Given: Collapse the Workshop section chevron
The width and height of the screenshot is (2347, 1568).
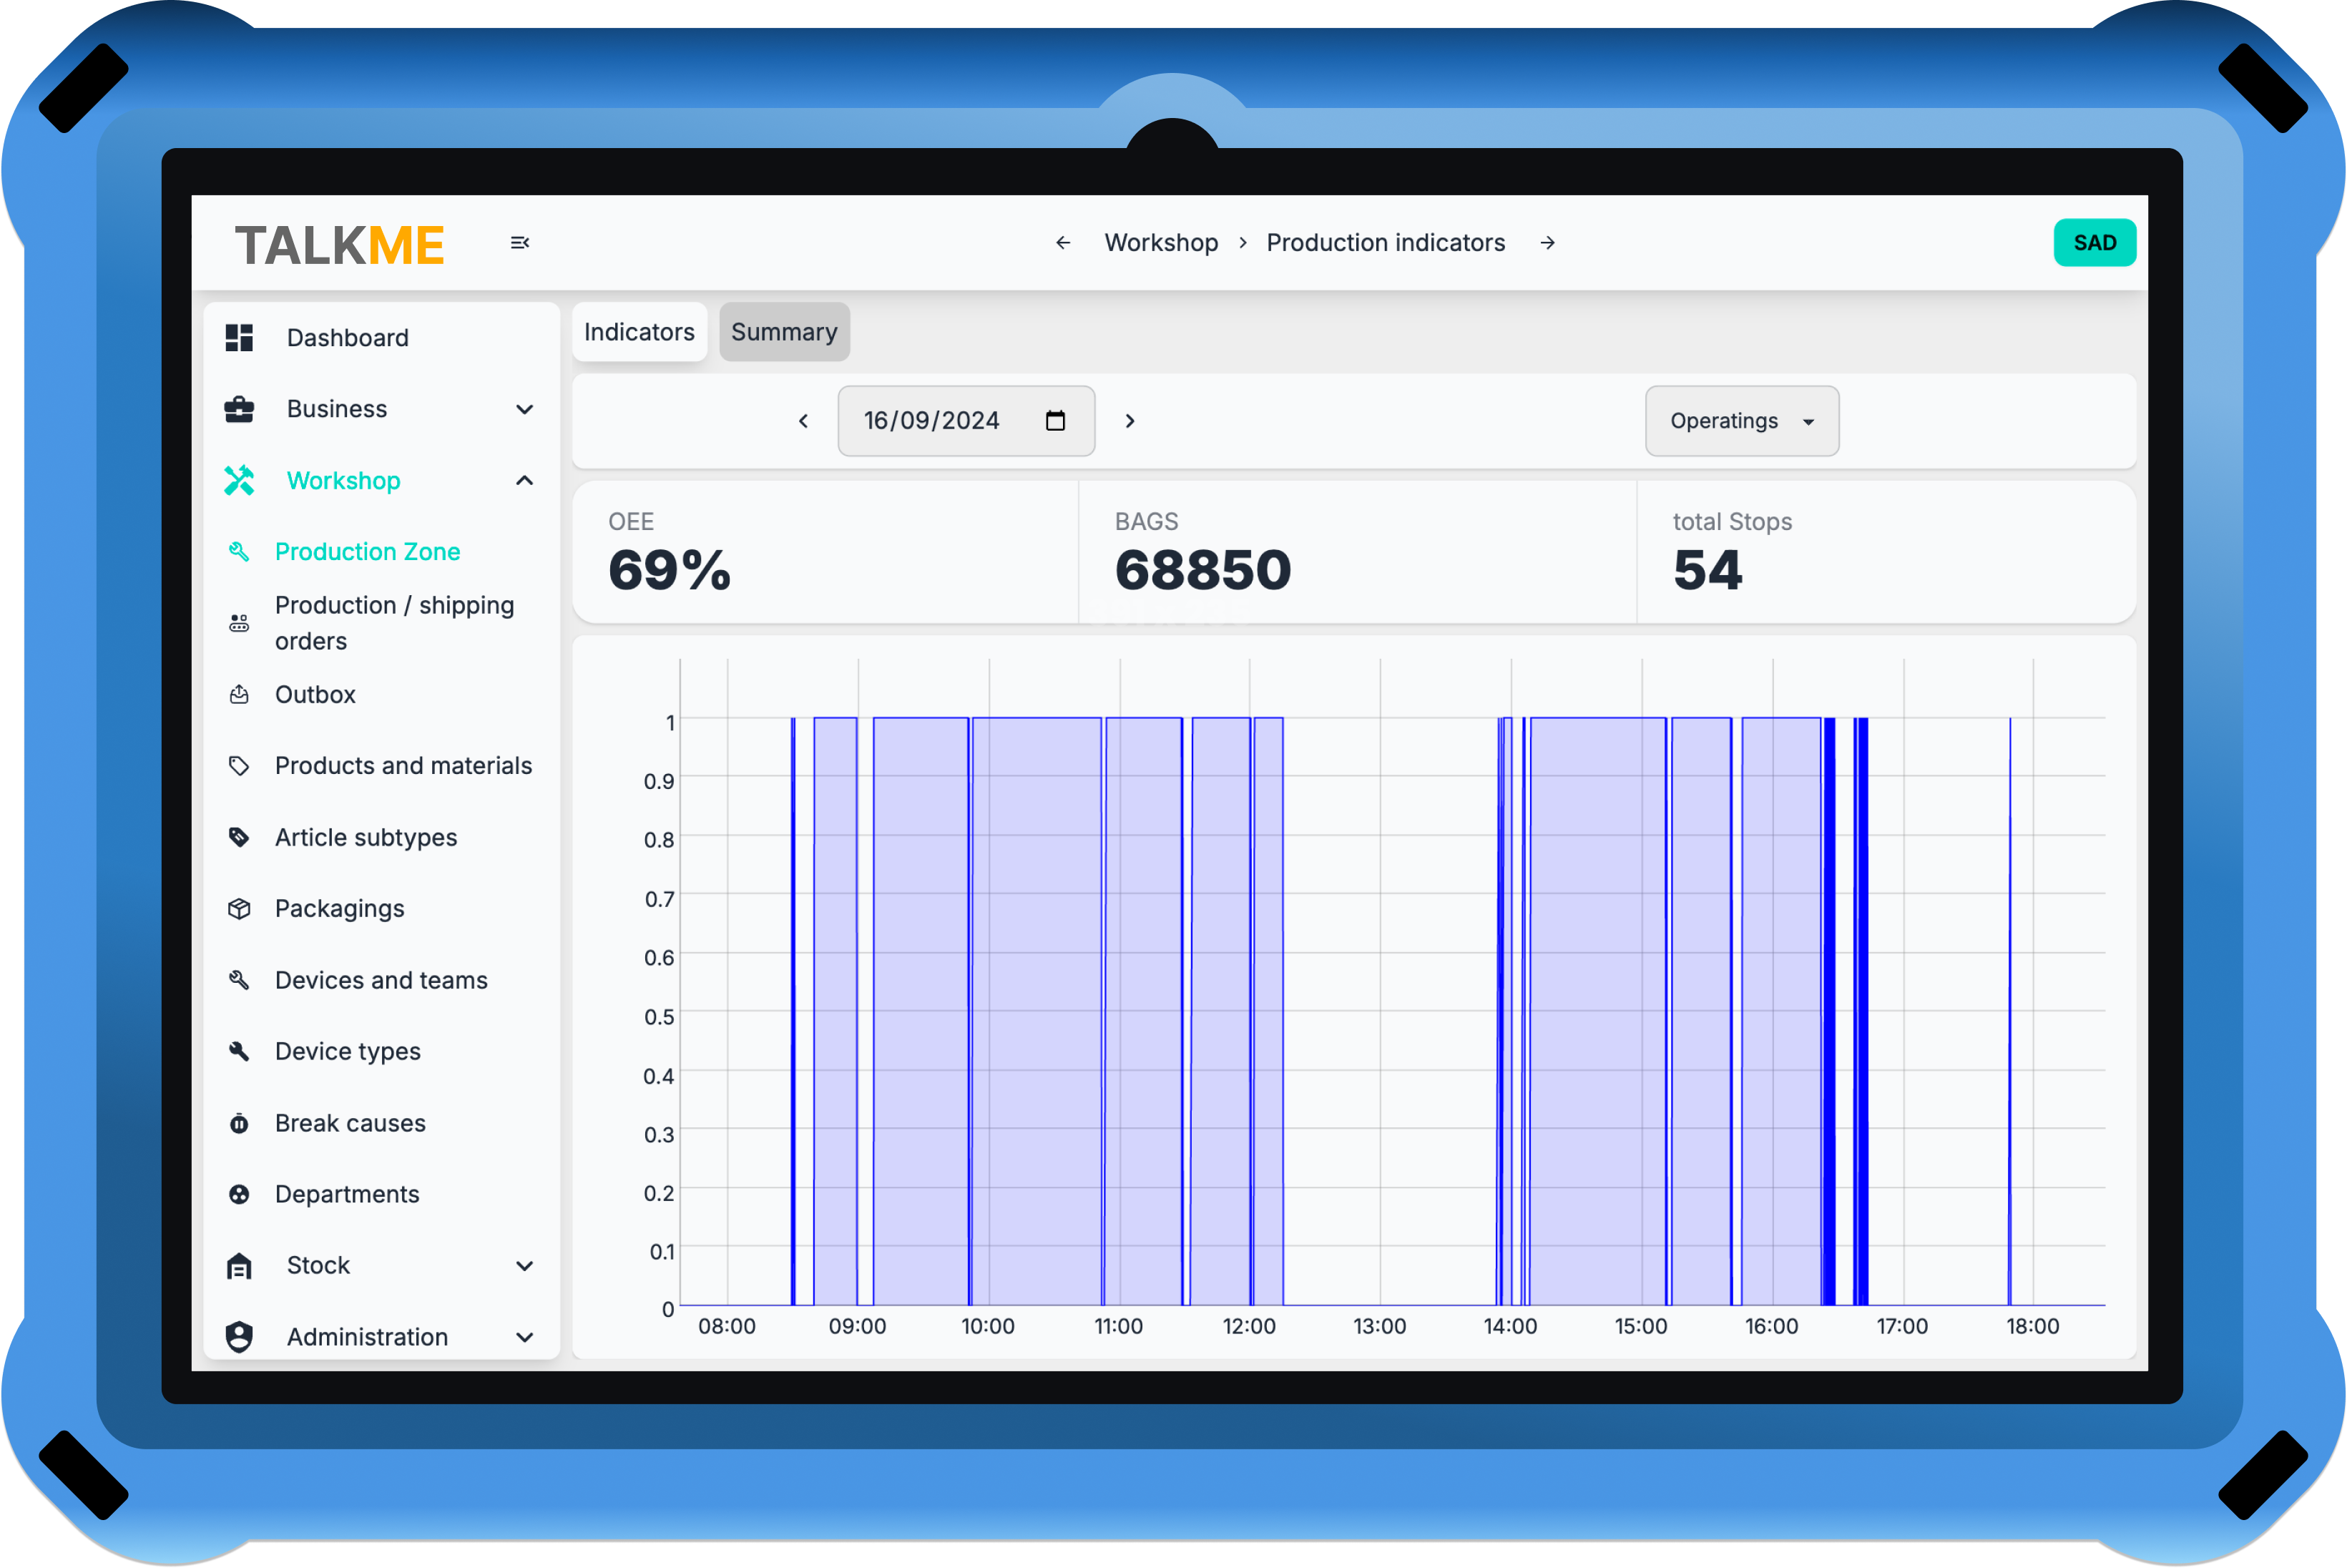Looking at the screenshot, I should click(x=524, y=481).
